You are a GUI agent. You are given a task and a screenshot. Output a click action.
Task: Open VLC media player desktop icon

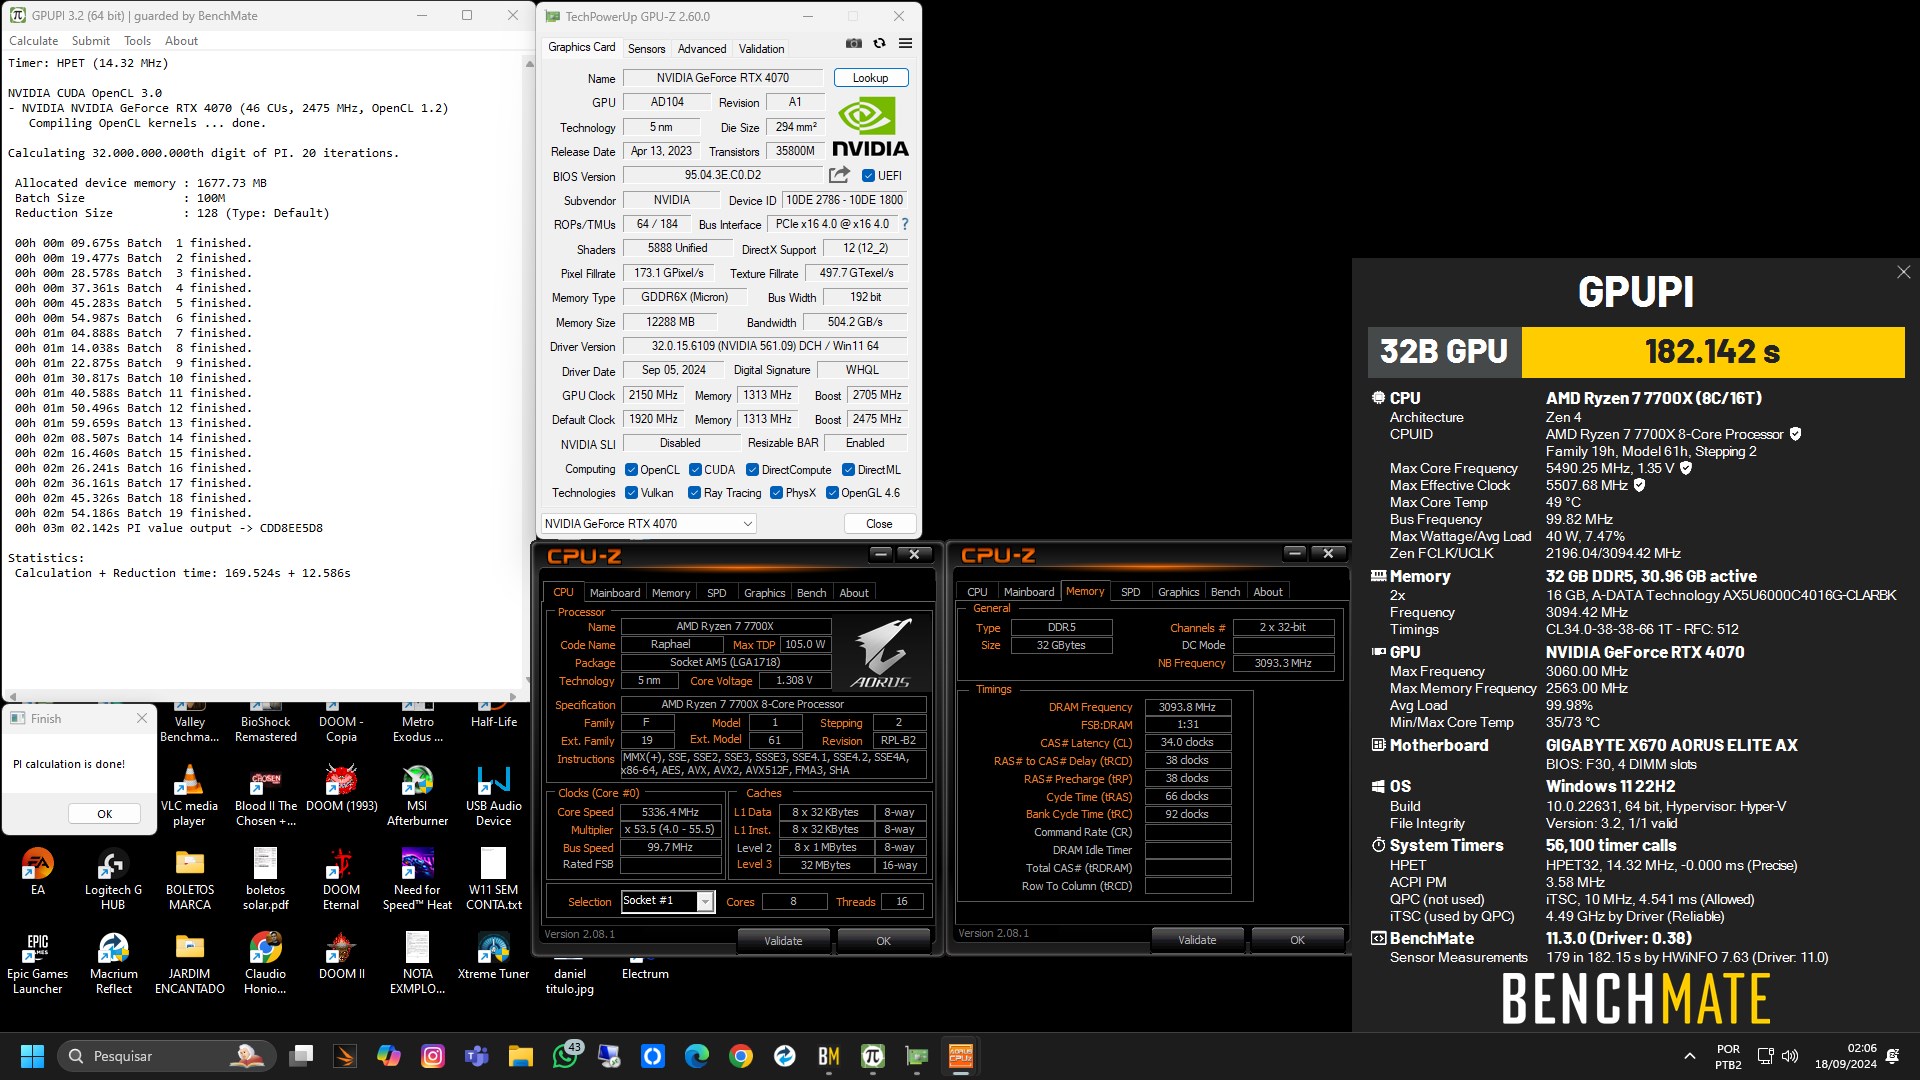point(189,796)
